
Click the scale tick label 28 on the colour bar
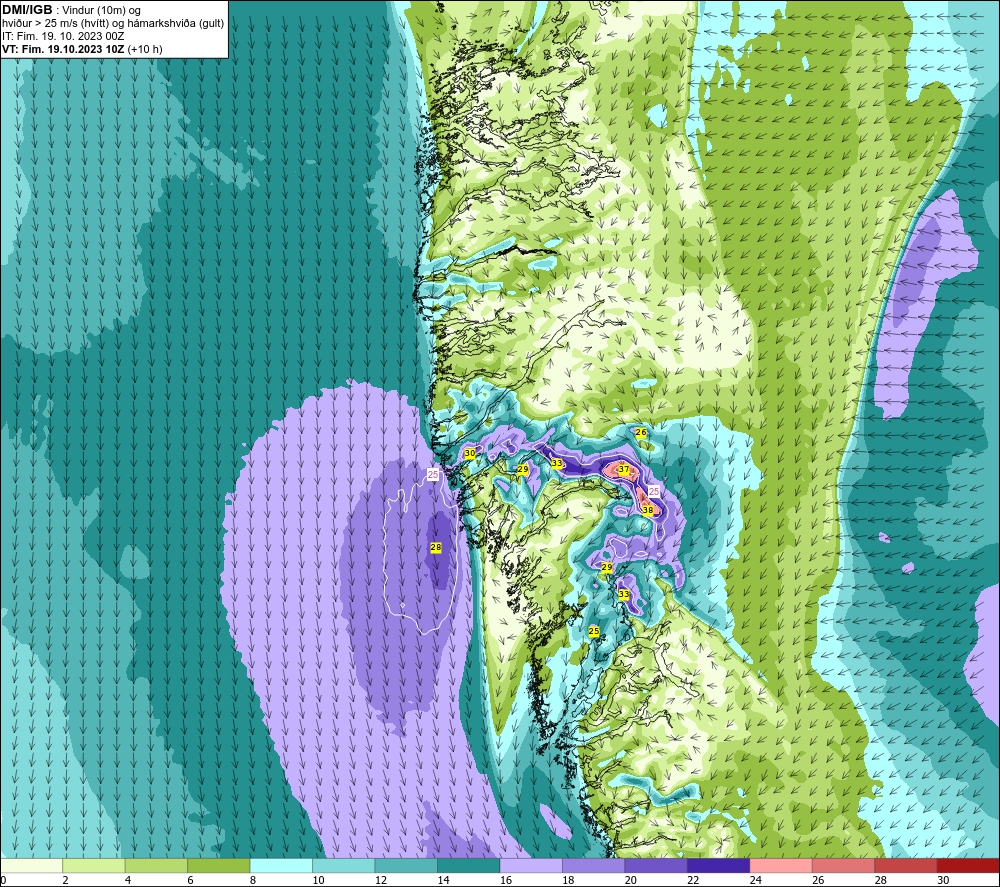pyautogui.click(x=881, y=880)
